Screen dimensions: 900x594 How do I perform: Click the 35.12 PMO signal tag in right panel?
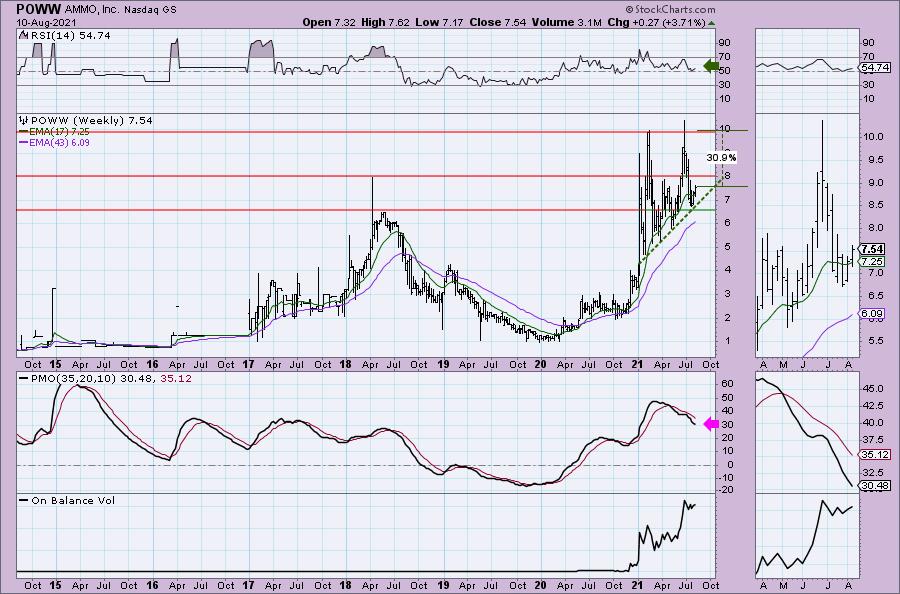[875, 455]
